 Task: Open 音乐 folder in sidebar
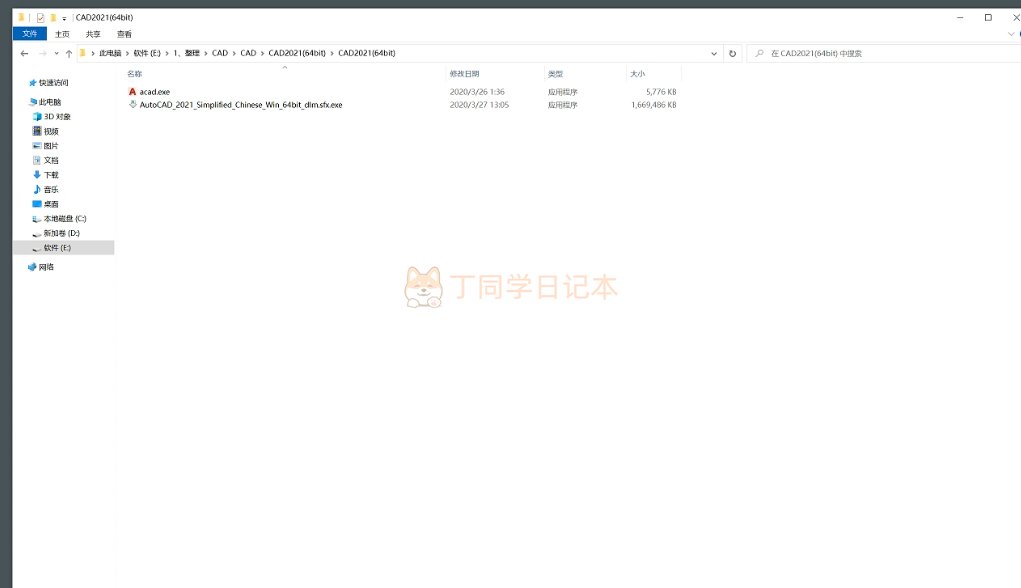51,189
